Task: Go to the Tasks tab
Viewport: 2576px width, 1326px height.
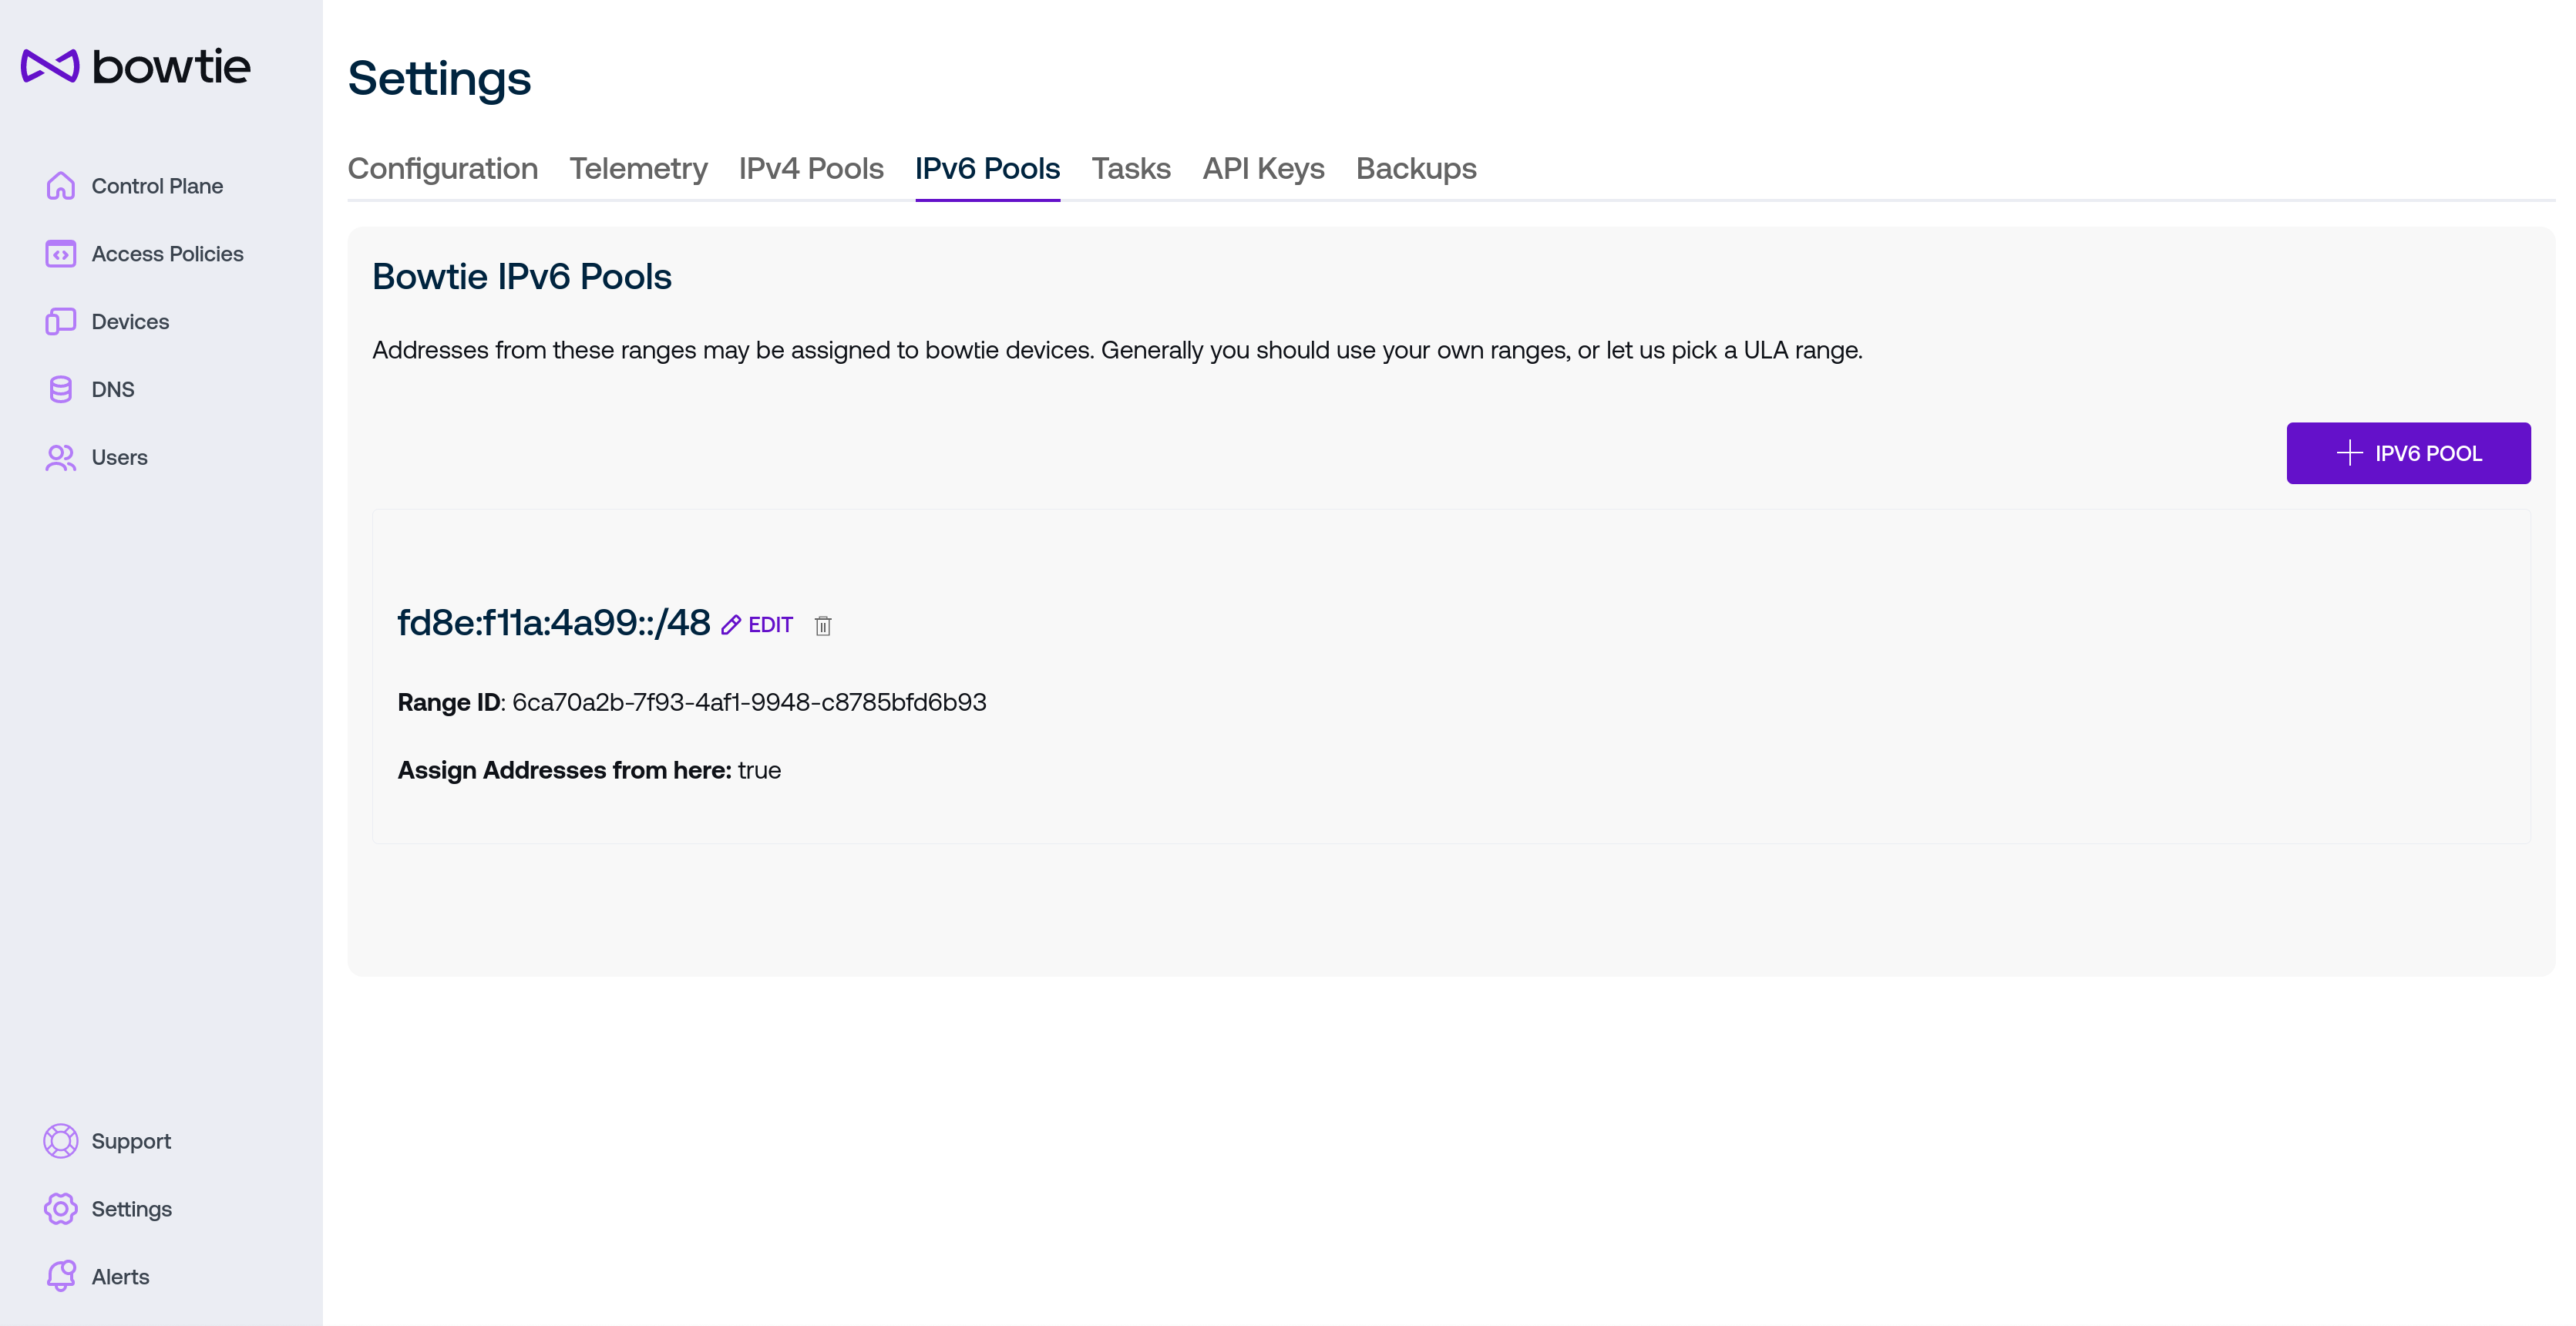Action: [x=1131, y=168]
